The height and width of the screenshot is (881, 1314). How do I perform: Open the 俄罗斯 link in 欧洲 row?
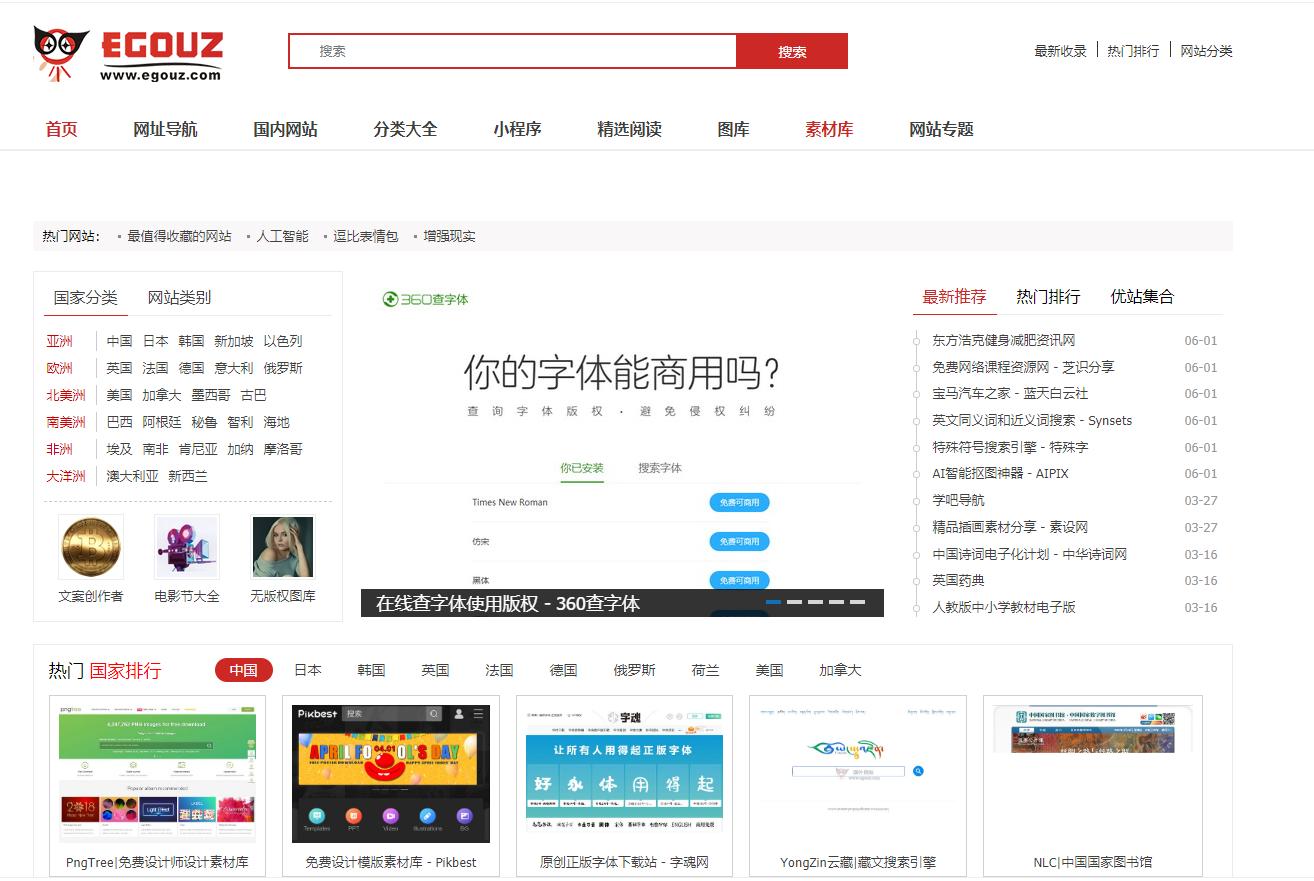tap(283, 368)
